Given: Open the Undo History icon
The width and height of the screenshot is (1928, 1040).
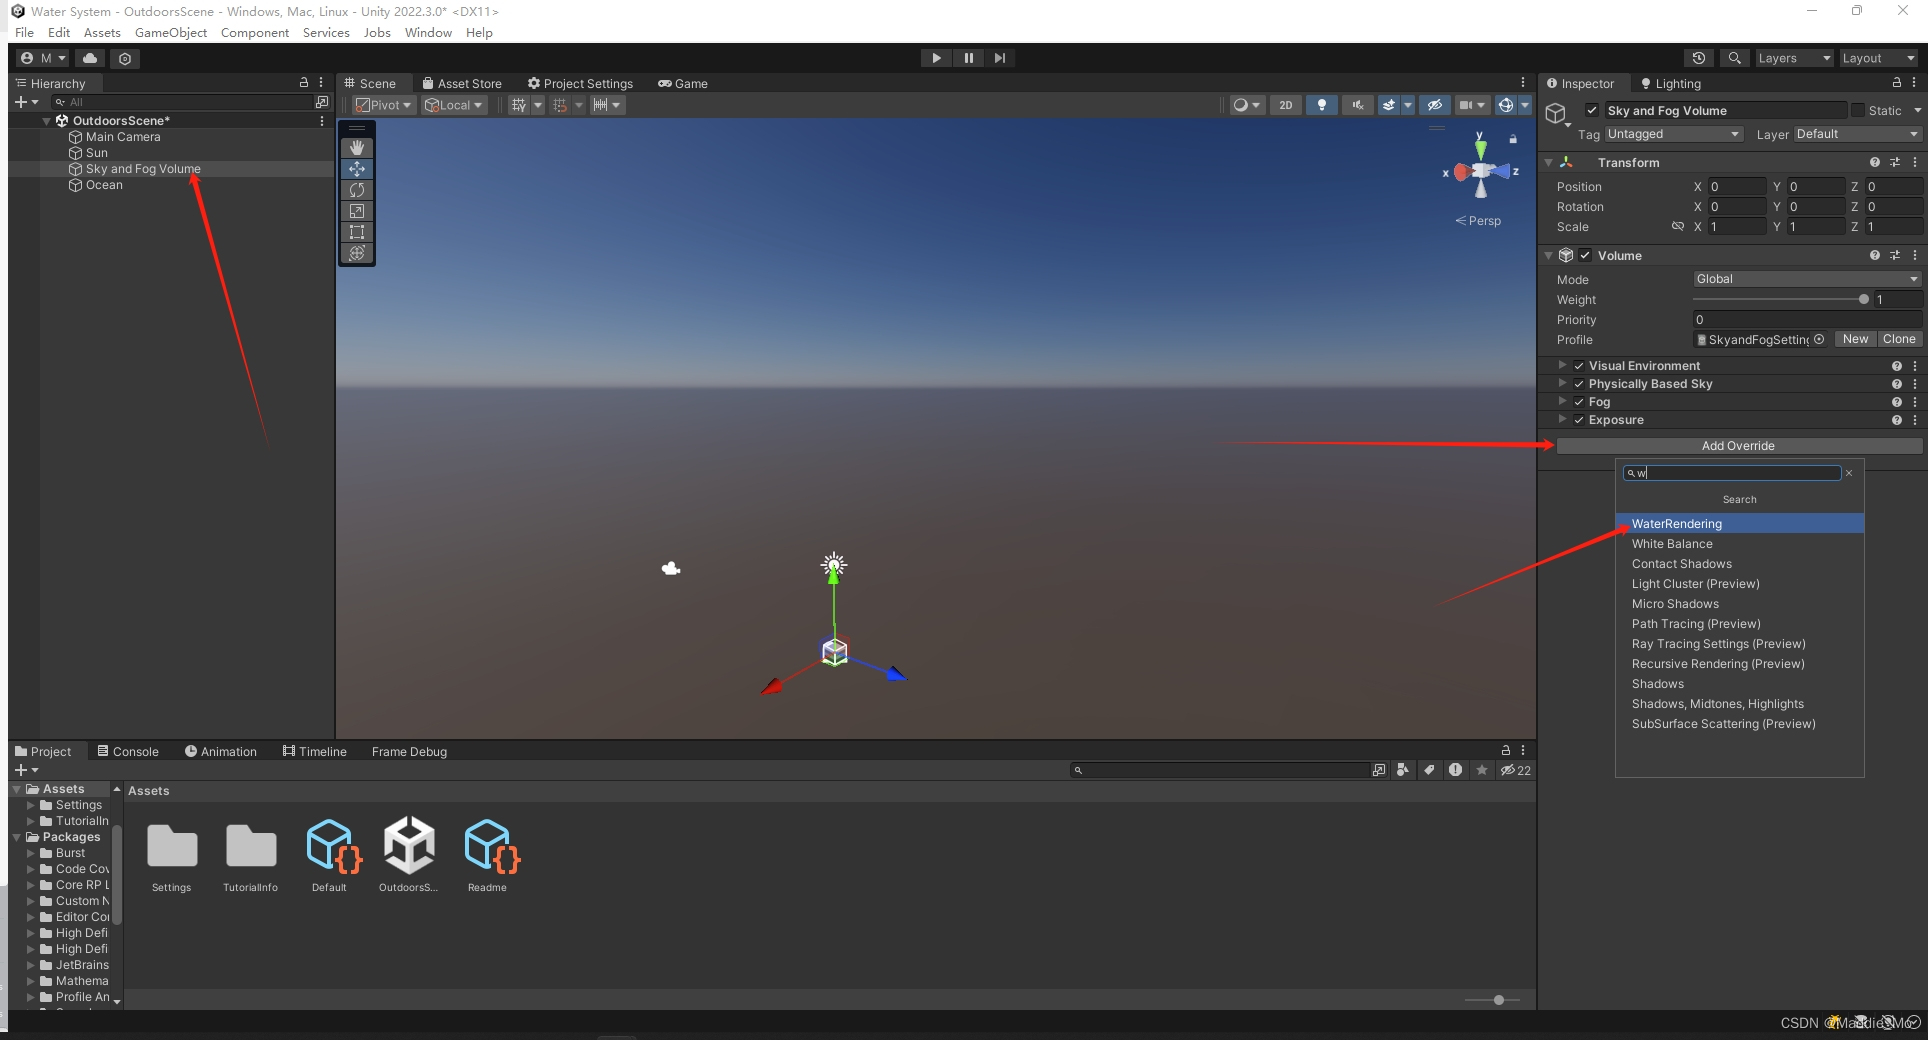Looking at the screenshot, I should pos(1698,58).
